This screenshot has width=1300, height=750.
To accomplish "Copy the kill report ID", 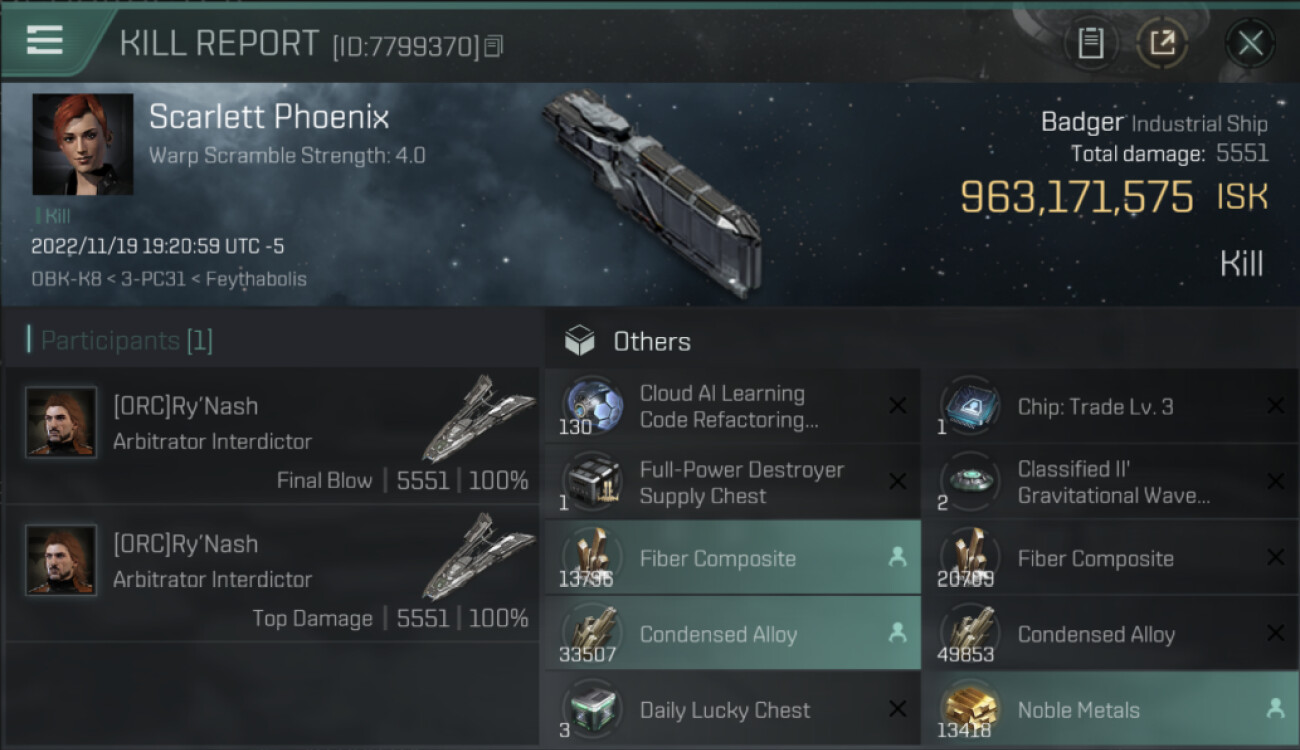I will [493, 46].
